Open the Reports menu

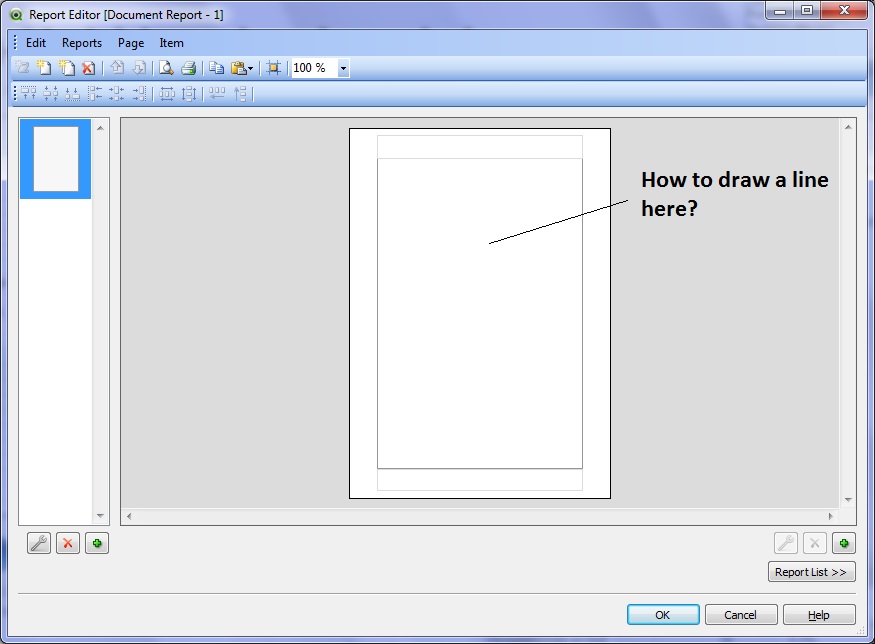82,43
